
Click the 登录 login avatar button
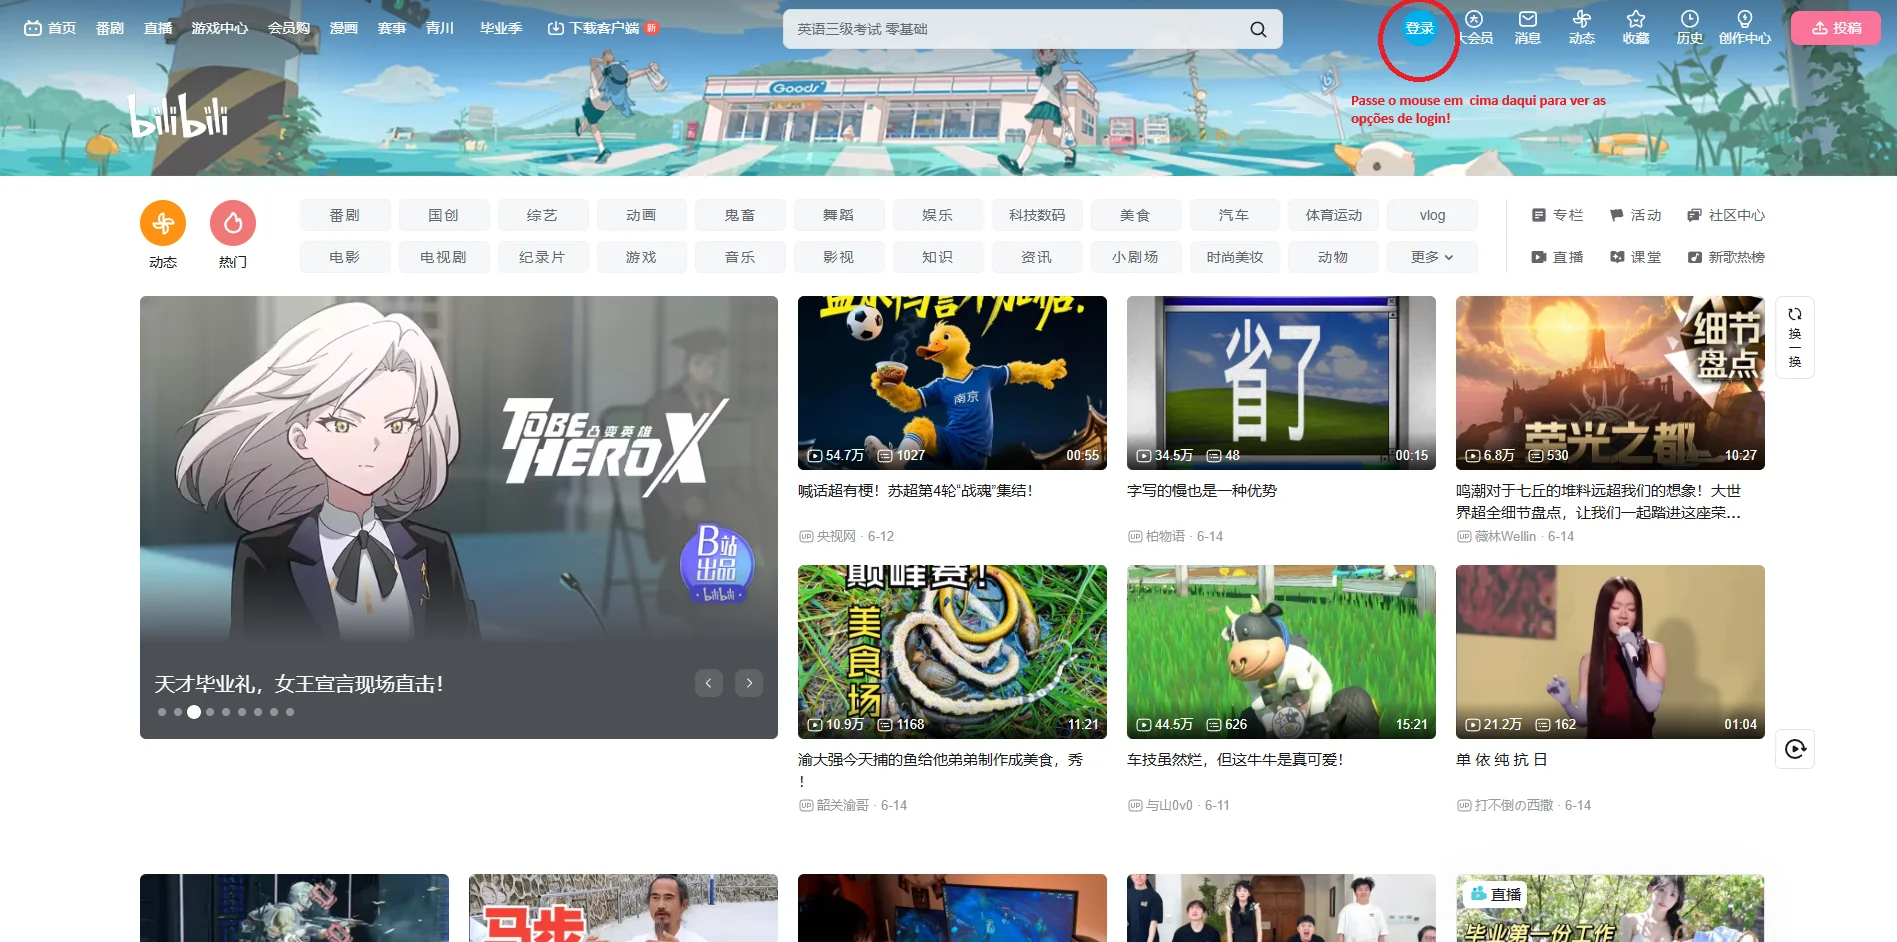(x=1419, y=28)
